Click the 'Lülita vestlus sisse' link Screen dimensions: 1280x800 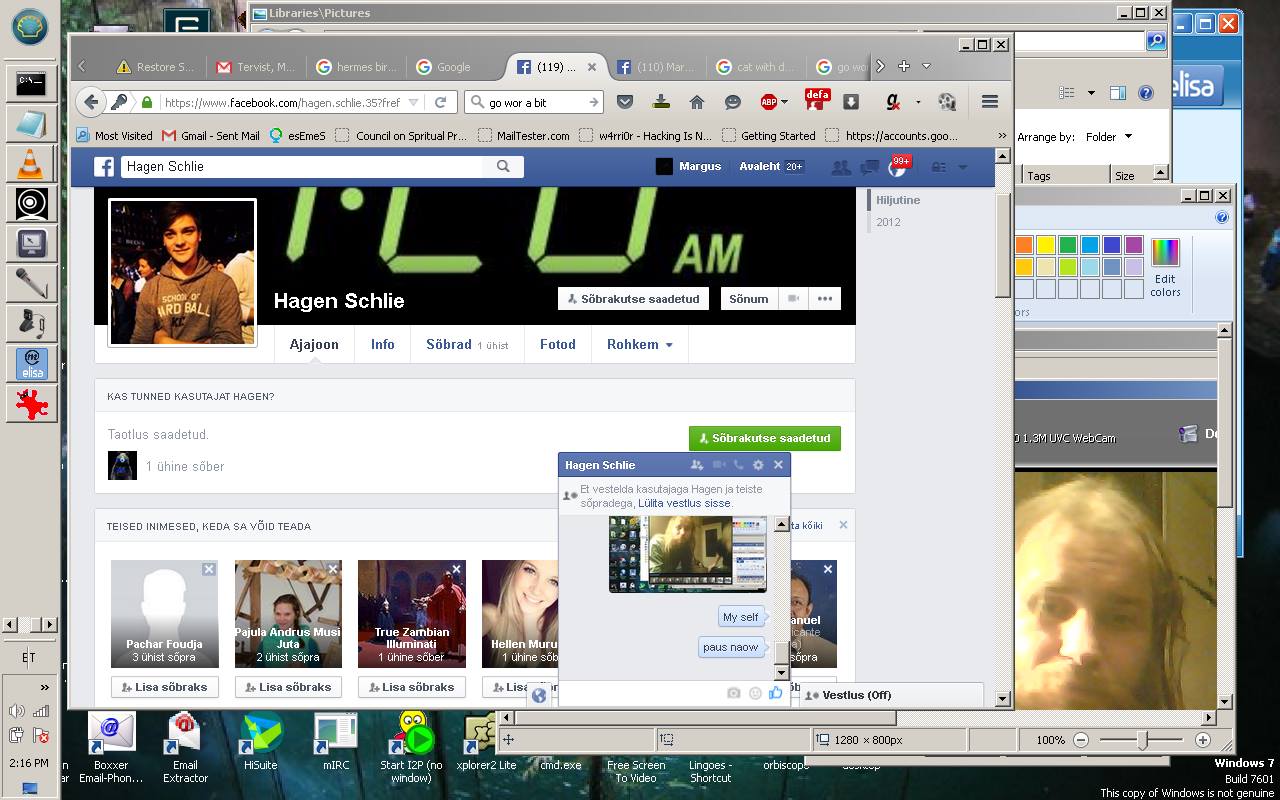point(685,503)
